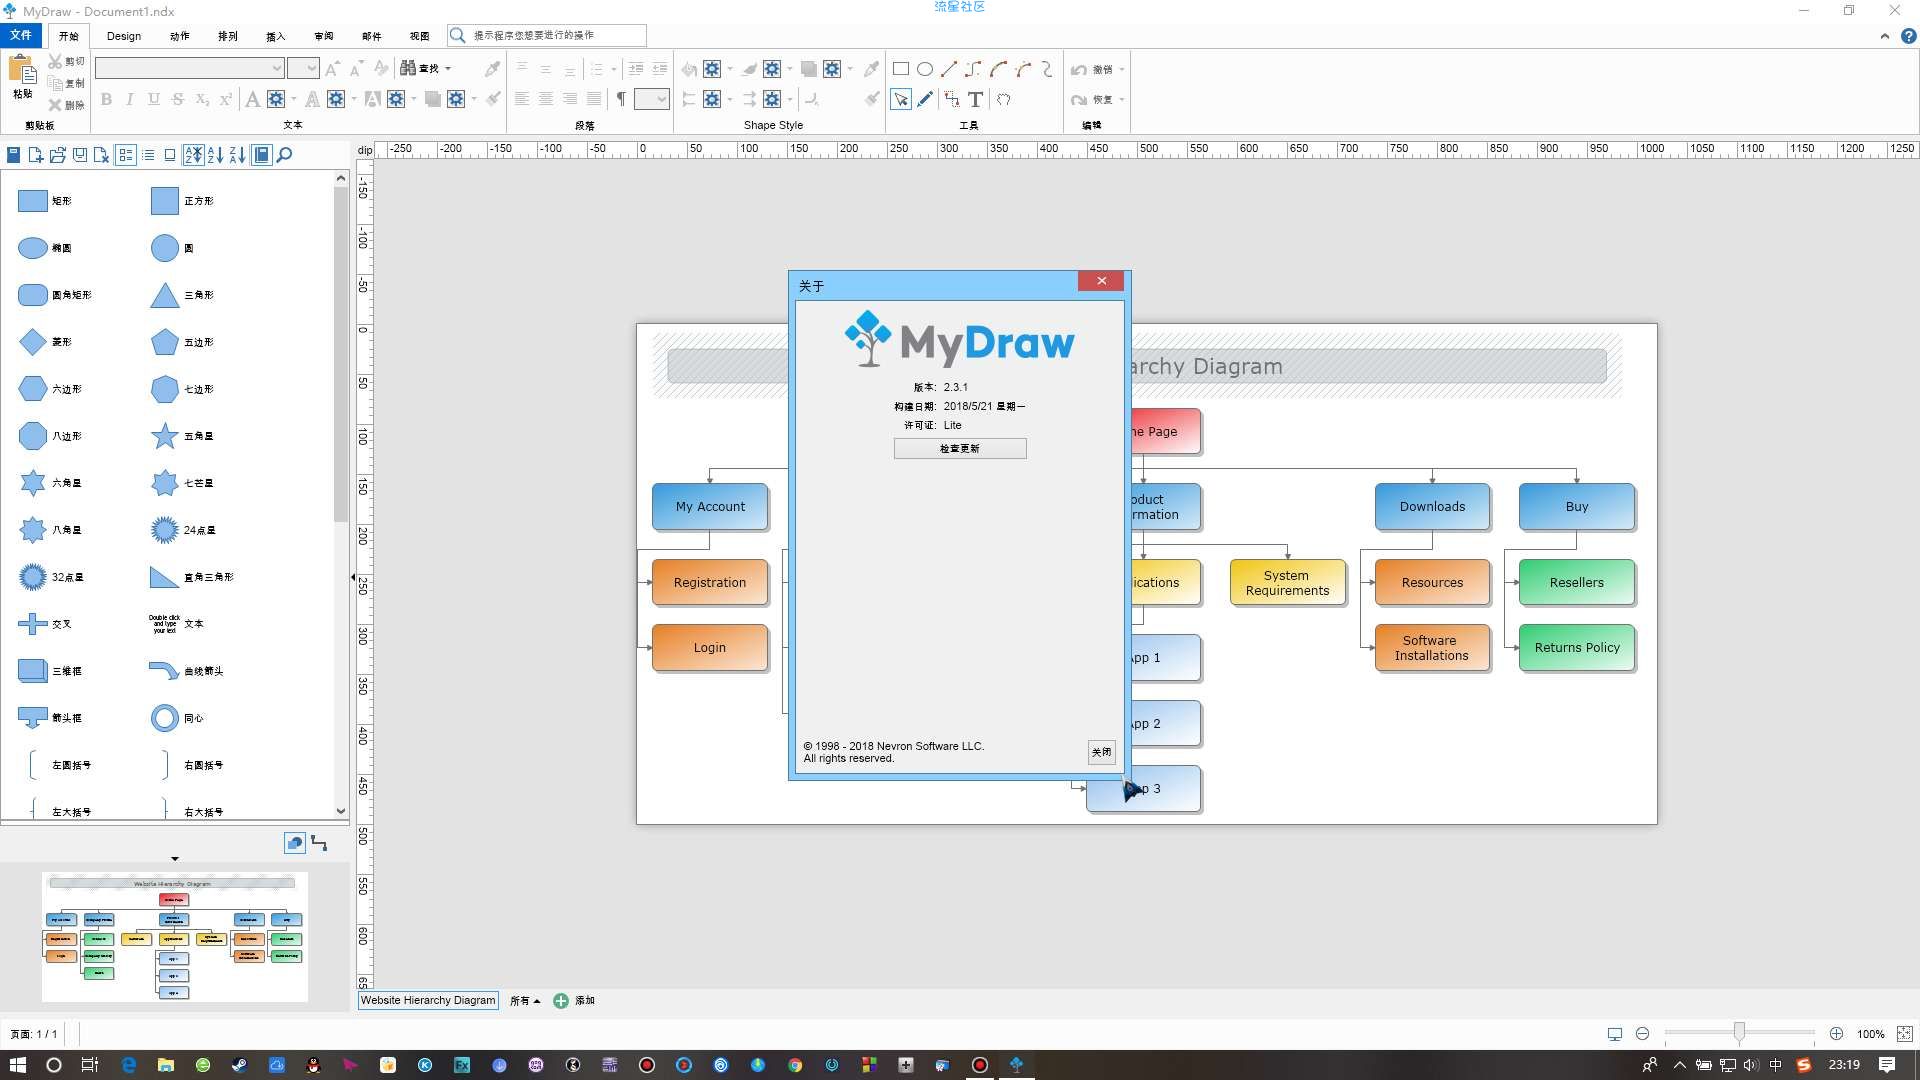Toggle Strikethrough text formatting
The width and height of the screenshot is (1920, 1080).
pos(178,99)
